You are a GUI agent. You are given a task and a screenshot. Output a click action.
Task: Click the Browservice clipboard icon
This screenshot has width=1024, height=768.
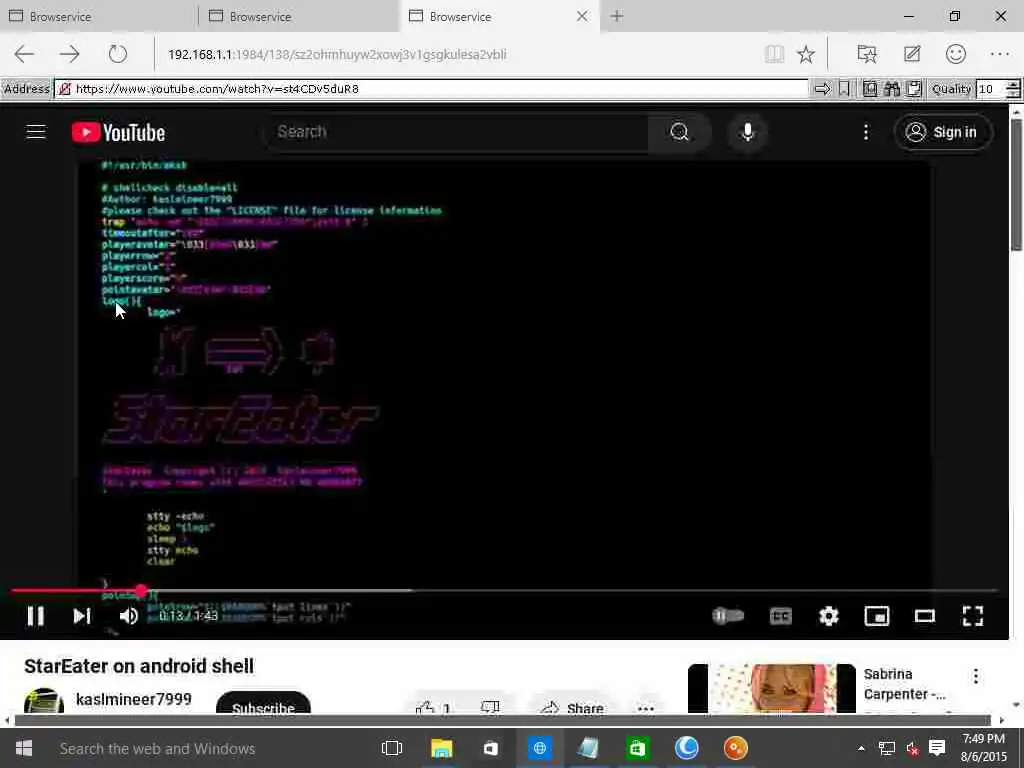pos(914,89)
